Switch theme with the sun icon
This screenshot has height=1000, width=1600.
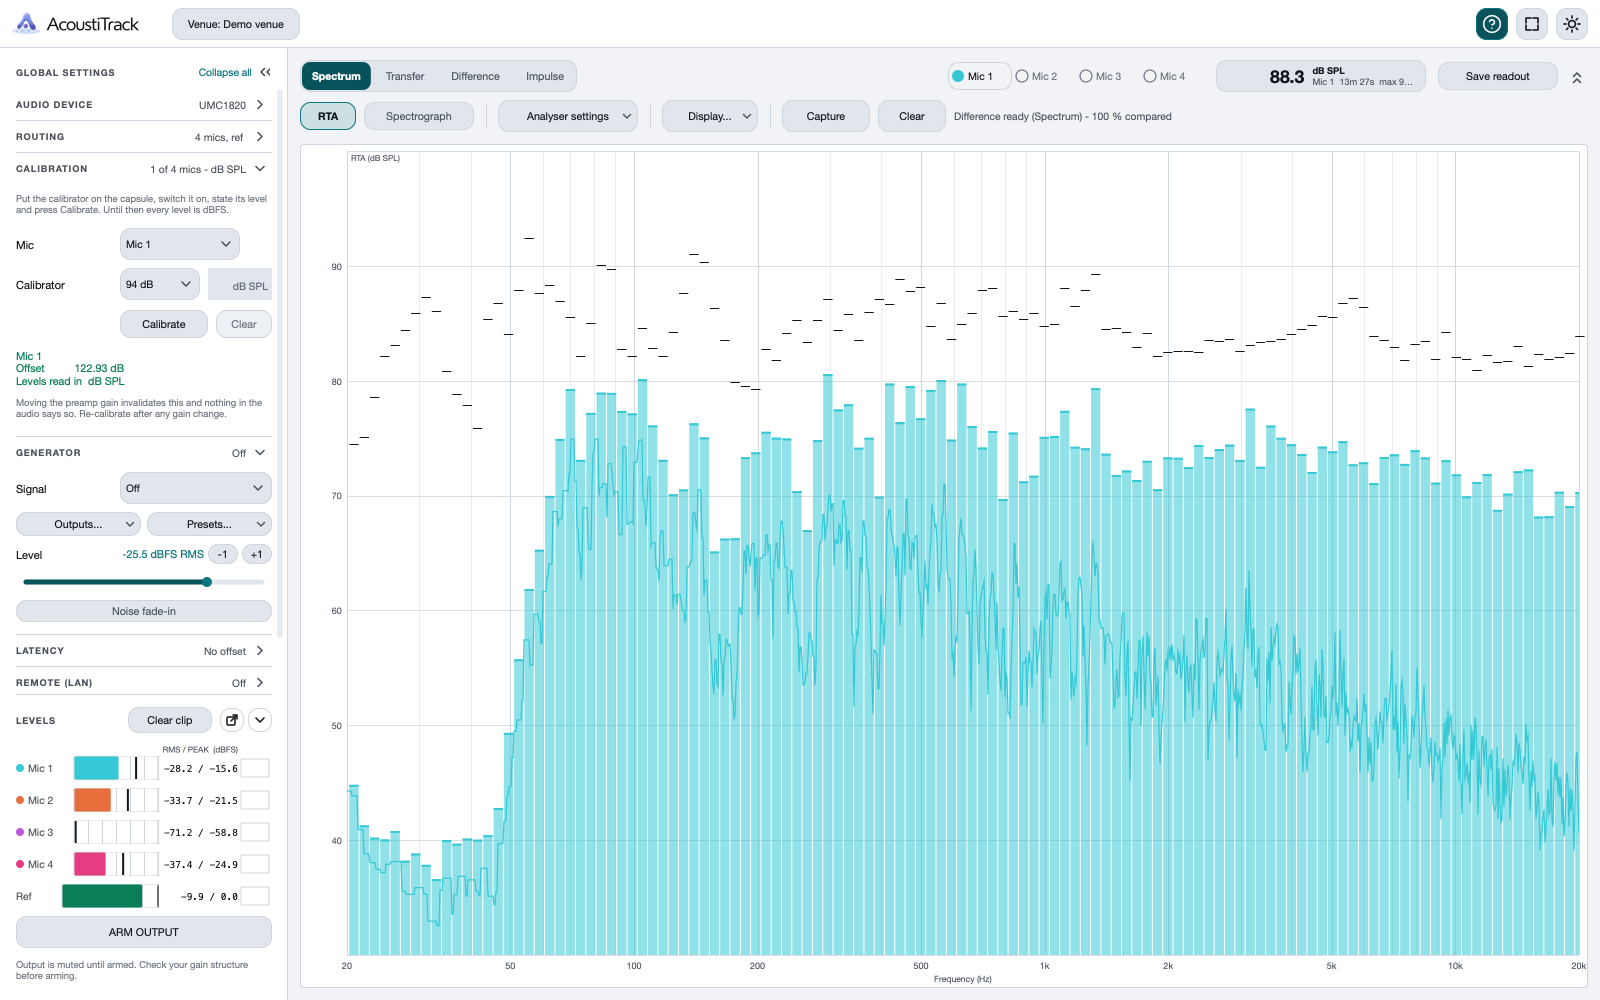click(1572, 24)
